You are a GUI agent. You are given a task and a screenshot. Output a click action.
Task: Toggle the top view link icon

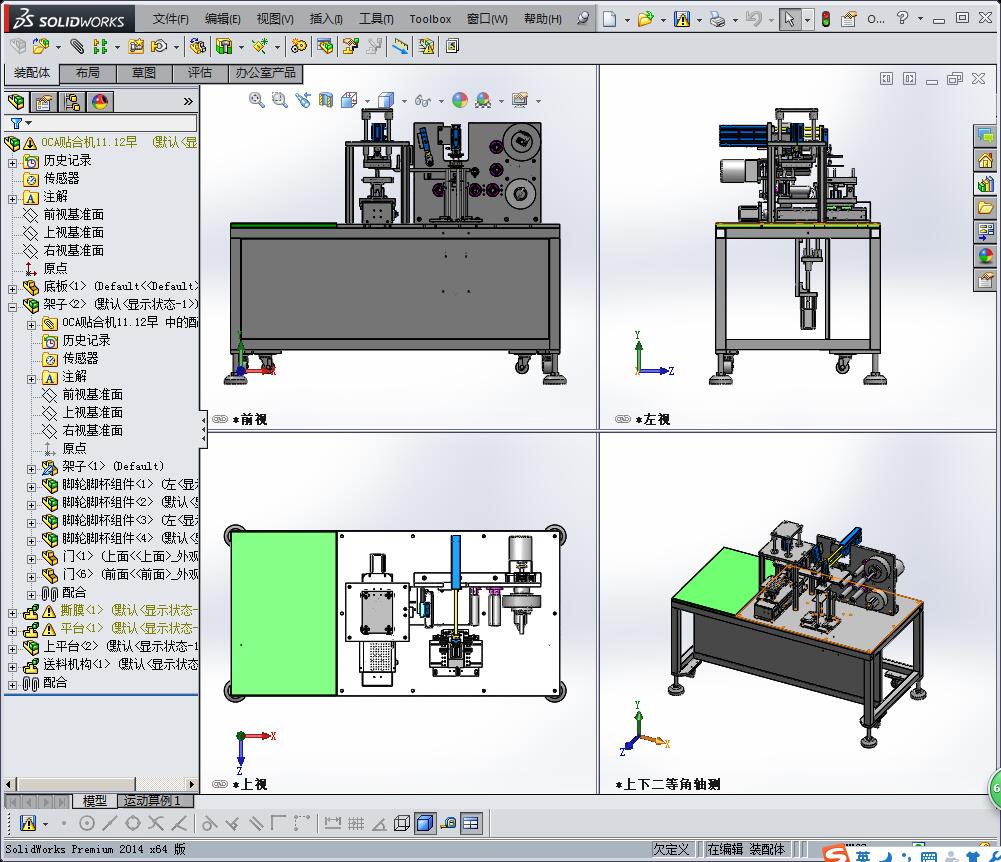(220, 784)
